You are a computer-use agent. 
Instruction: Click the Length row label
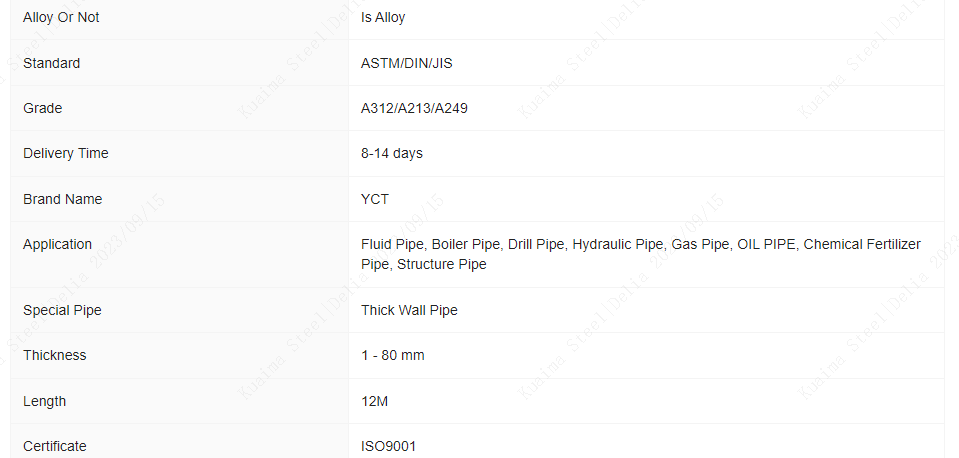tap(44, 402)
